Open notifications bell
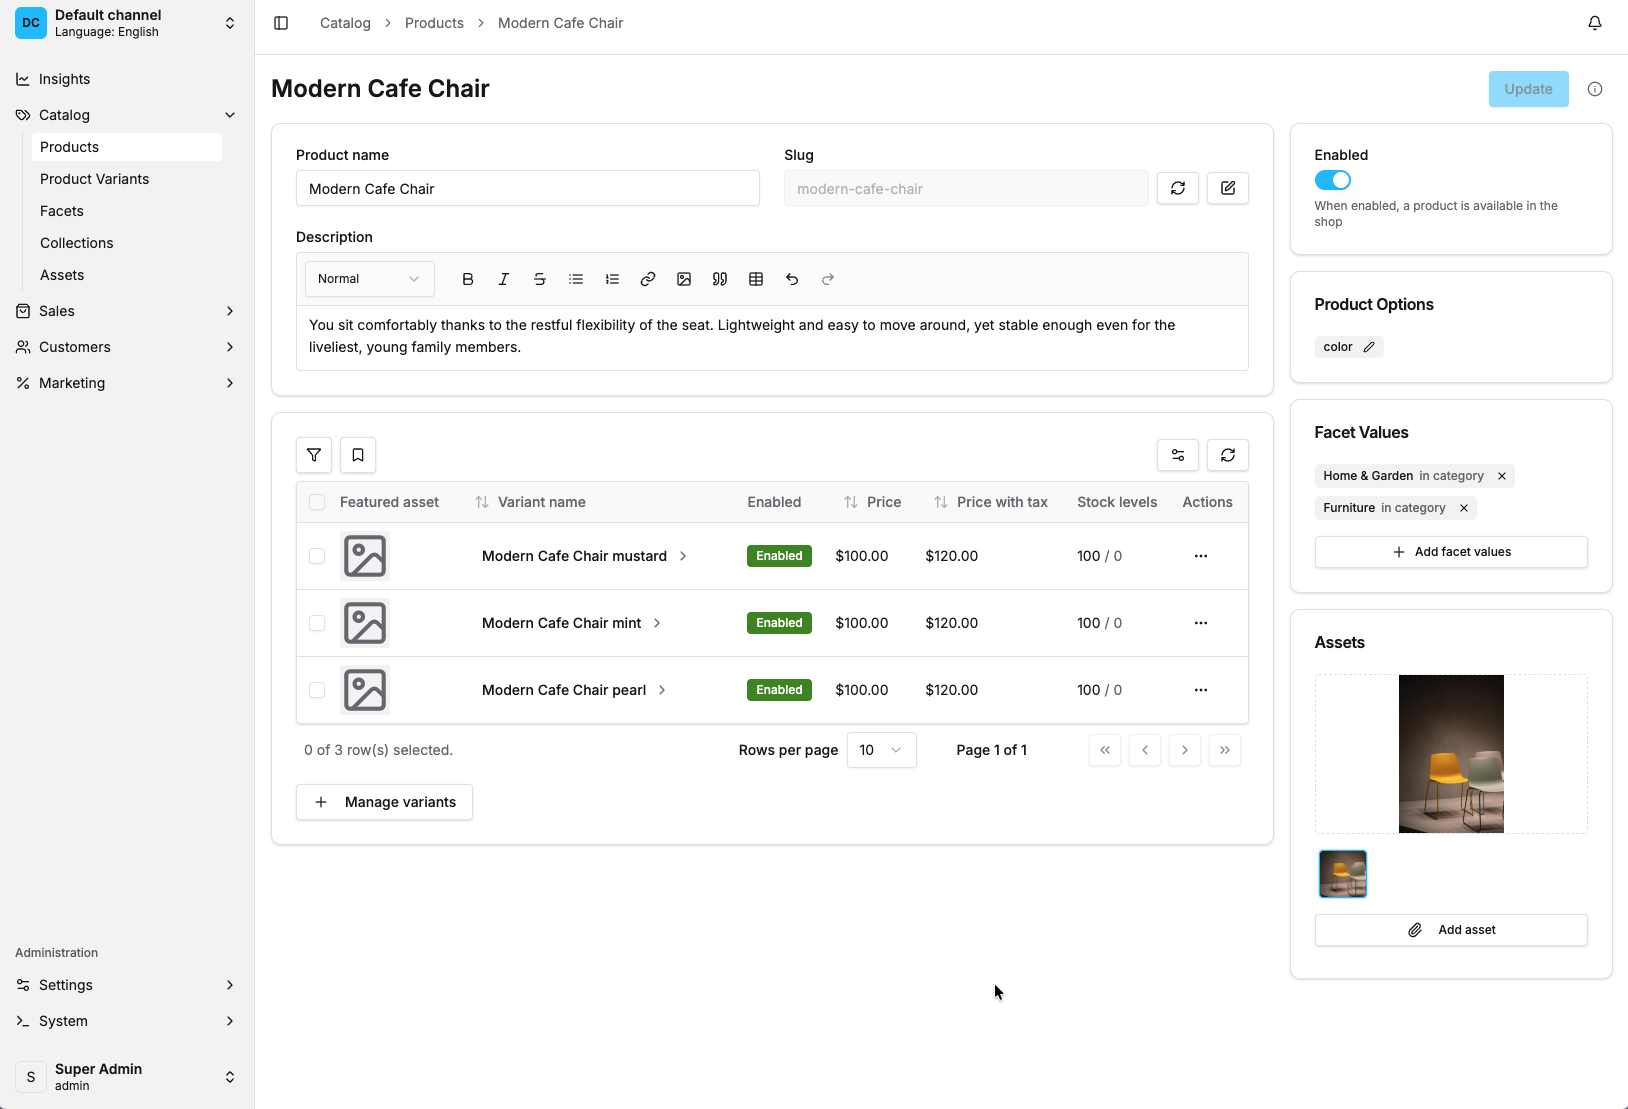Screen dimensions: 1628x1109 point(1595,23)
